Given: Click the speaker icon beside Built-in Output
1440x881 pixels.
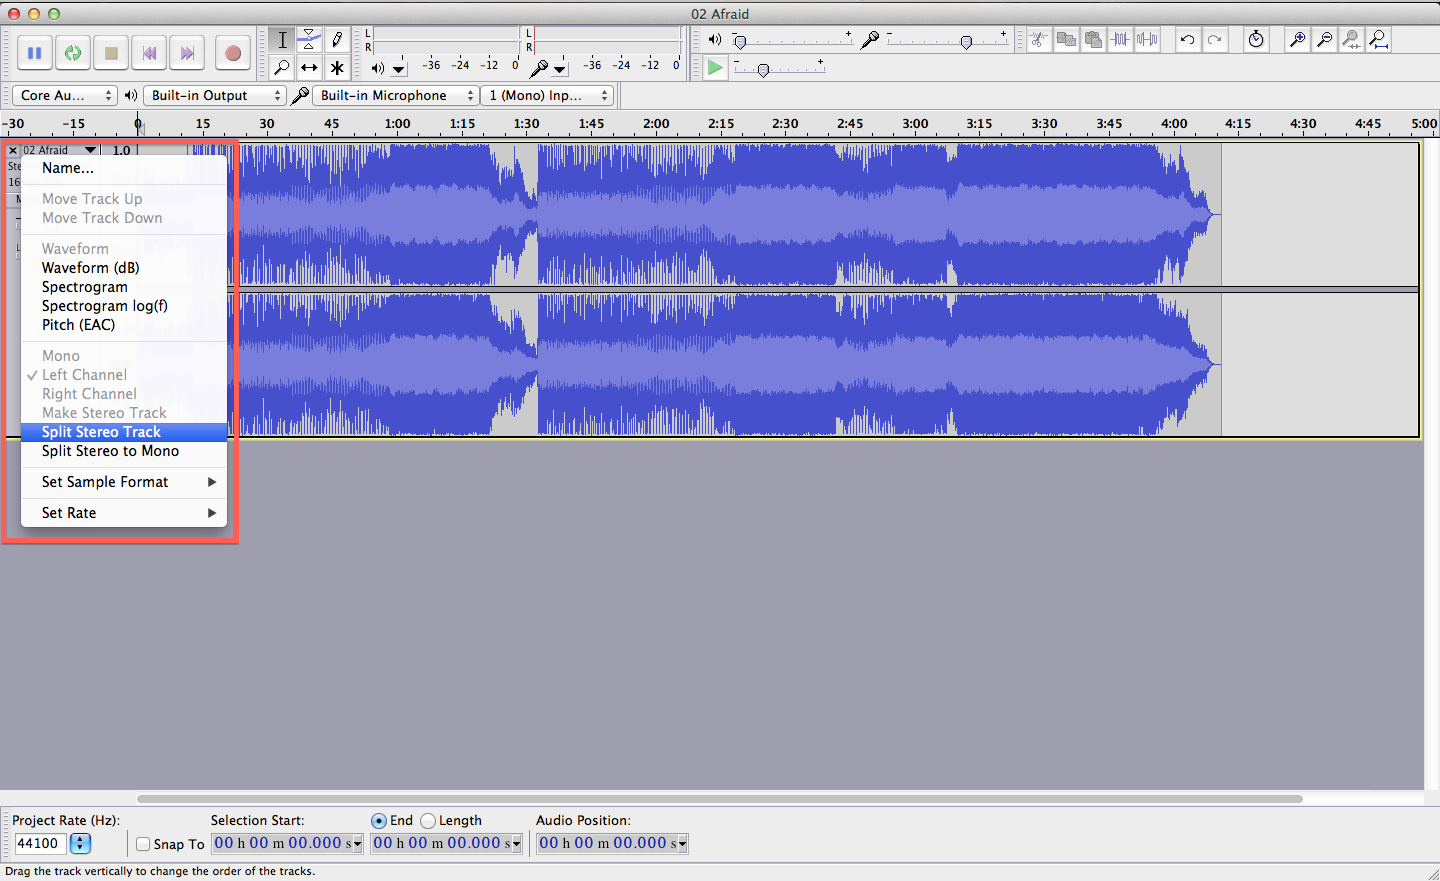Looking at the screenshot, I should pyautogui.click(x=130, y=96).
